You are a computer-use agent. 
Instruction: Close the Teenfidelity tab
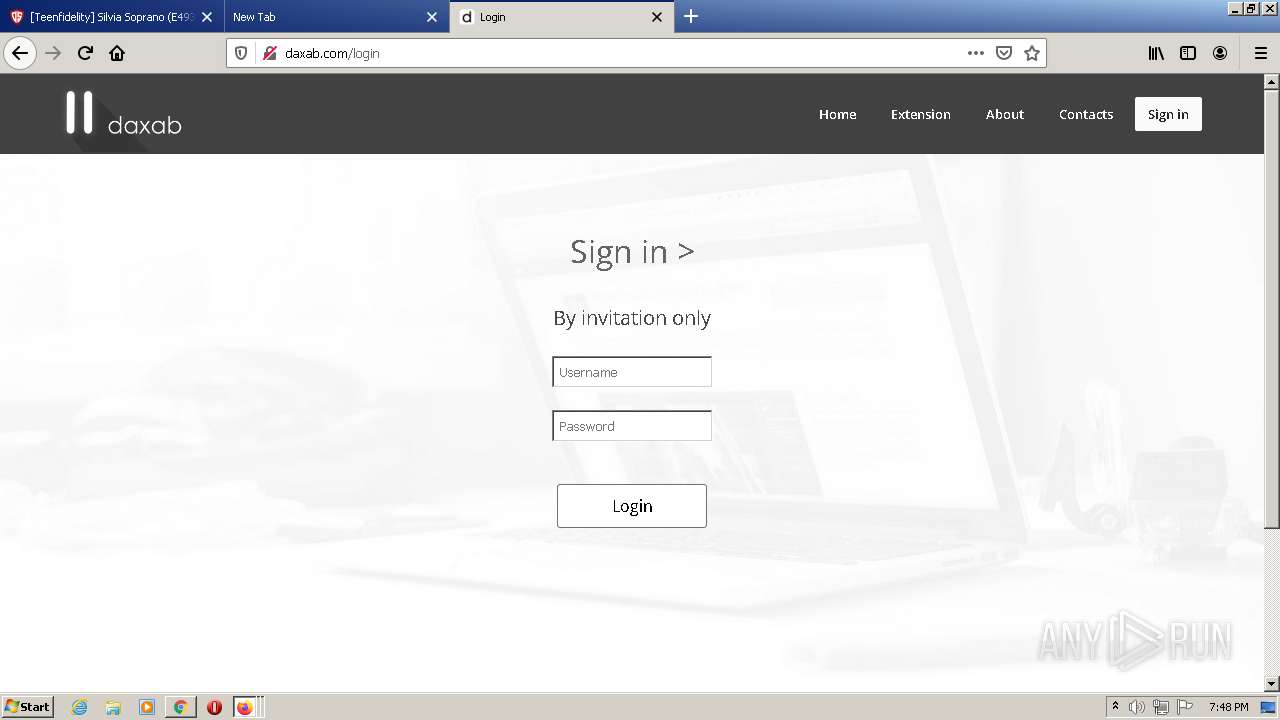(207, 17)
